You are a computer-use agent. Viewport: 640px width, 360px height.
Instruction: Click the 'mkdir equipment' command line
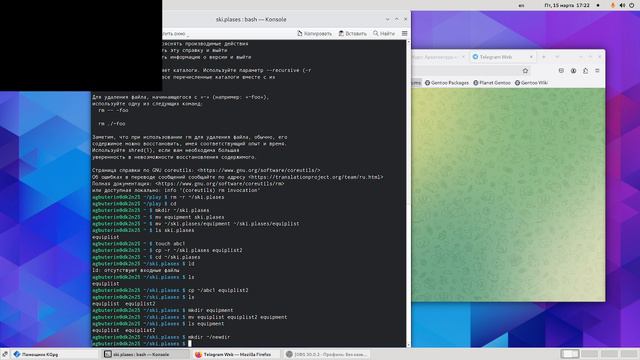210,310
